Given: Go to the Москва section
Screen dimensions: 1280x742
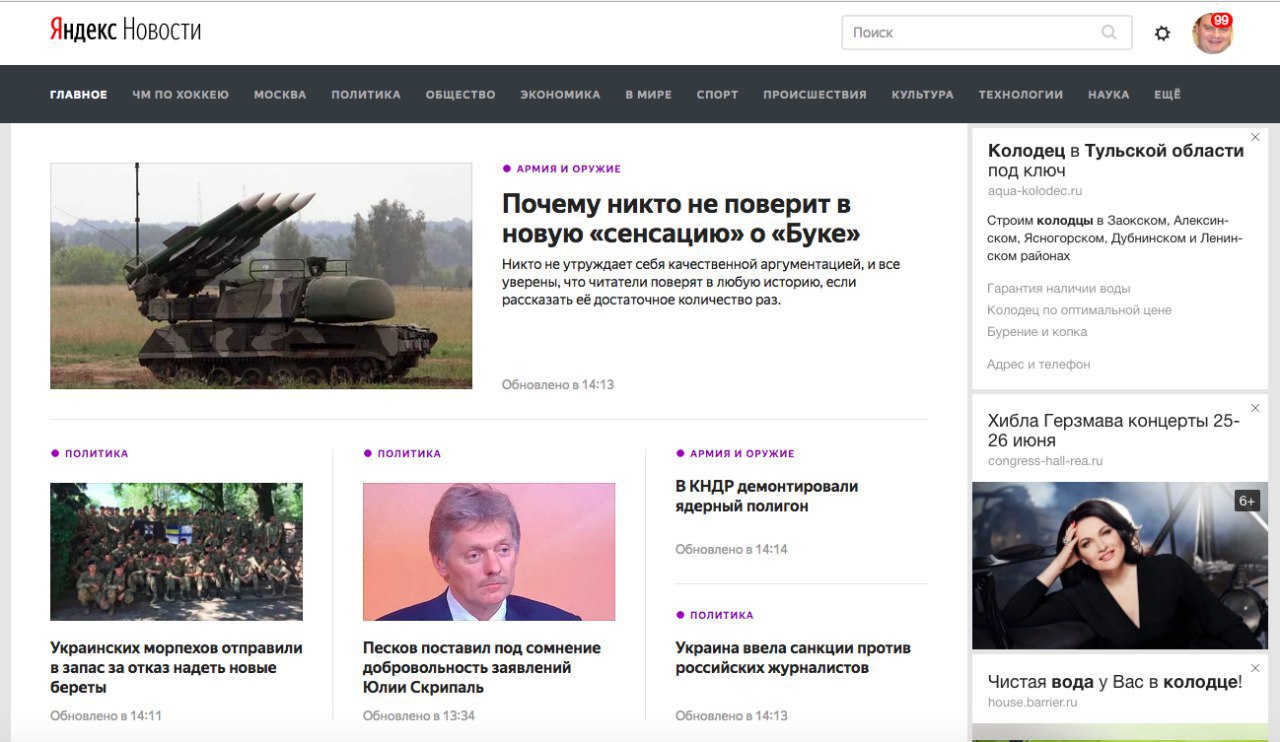Looking at the screenshot, I should click(x=280, y=95).
